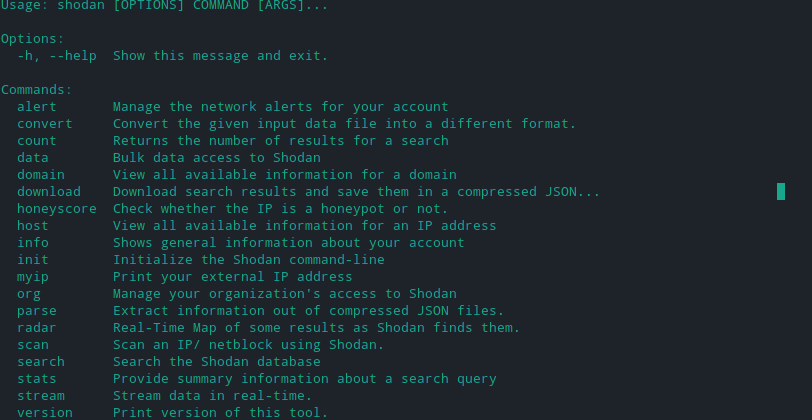Click the 'stream' command text
This screenshot has height=420, width=812.
tap(41, 396)
